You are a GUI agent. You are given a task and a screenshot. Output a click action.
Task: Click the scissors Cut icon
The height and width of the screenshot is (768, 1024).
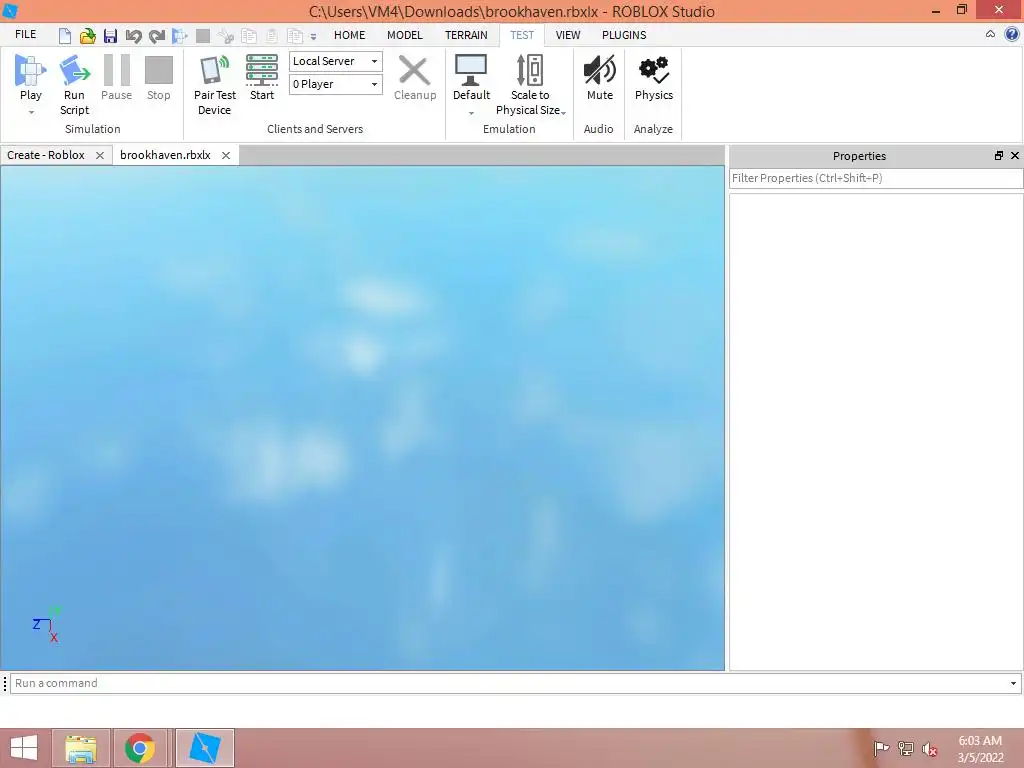point(226,35)
